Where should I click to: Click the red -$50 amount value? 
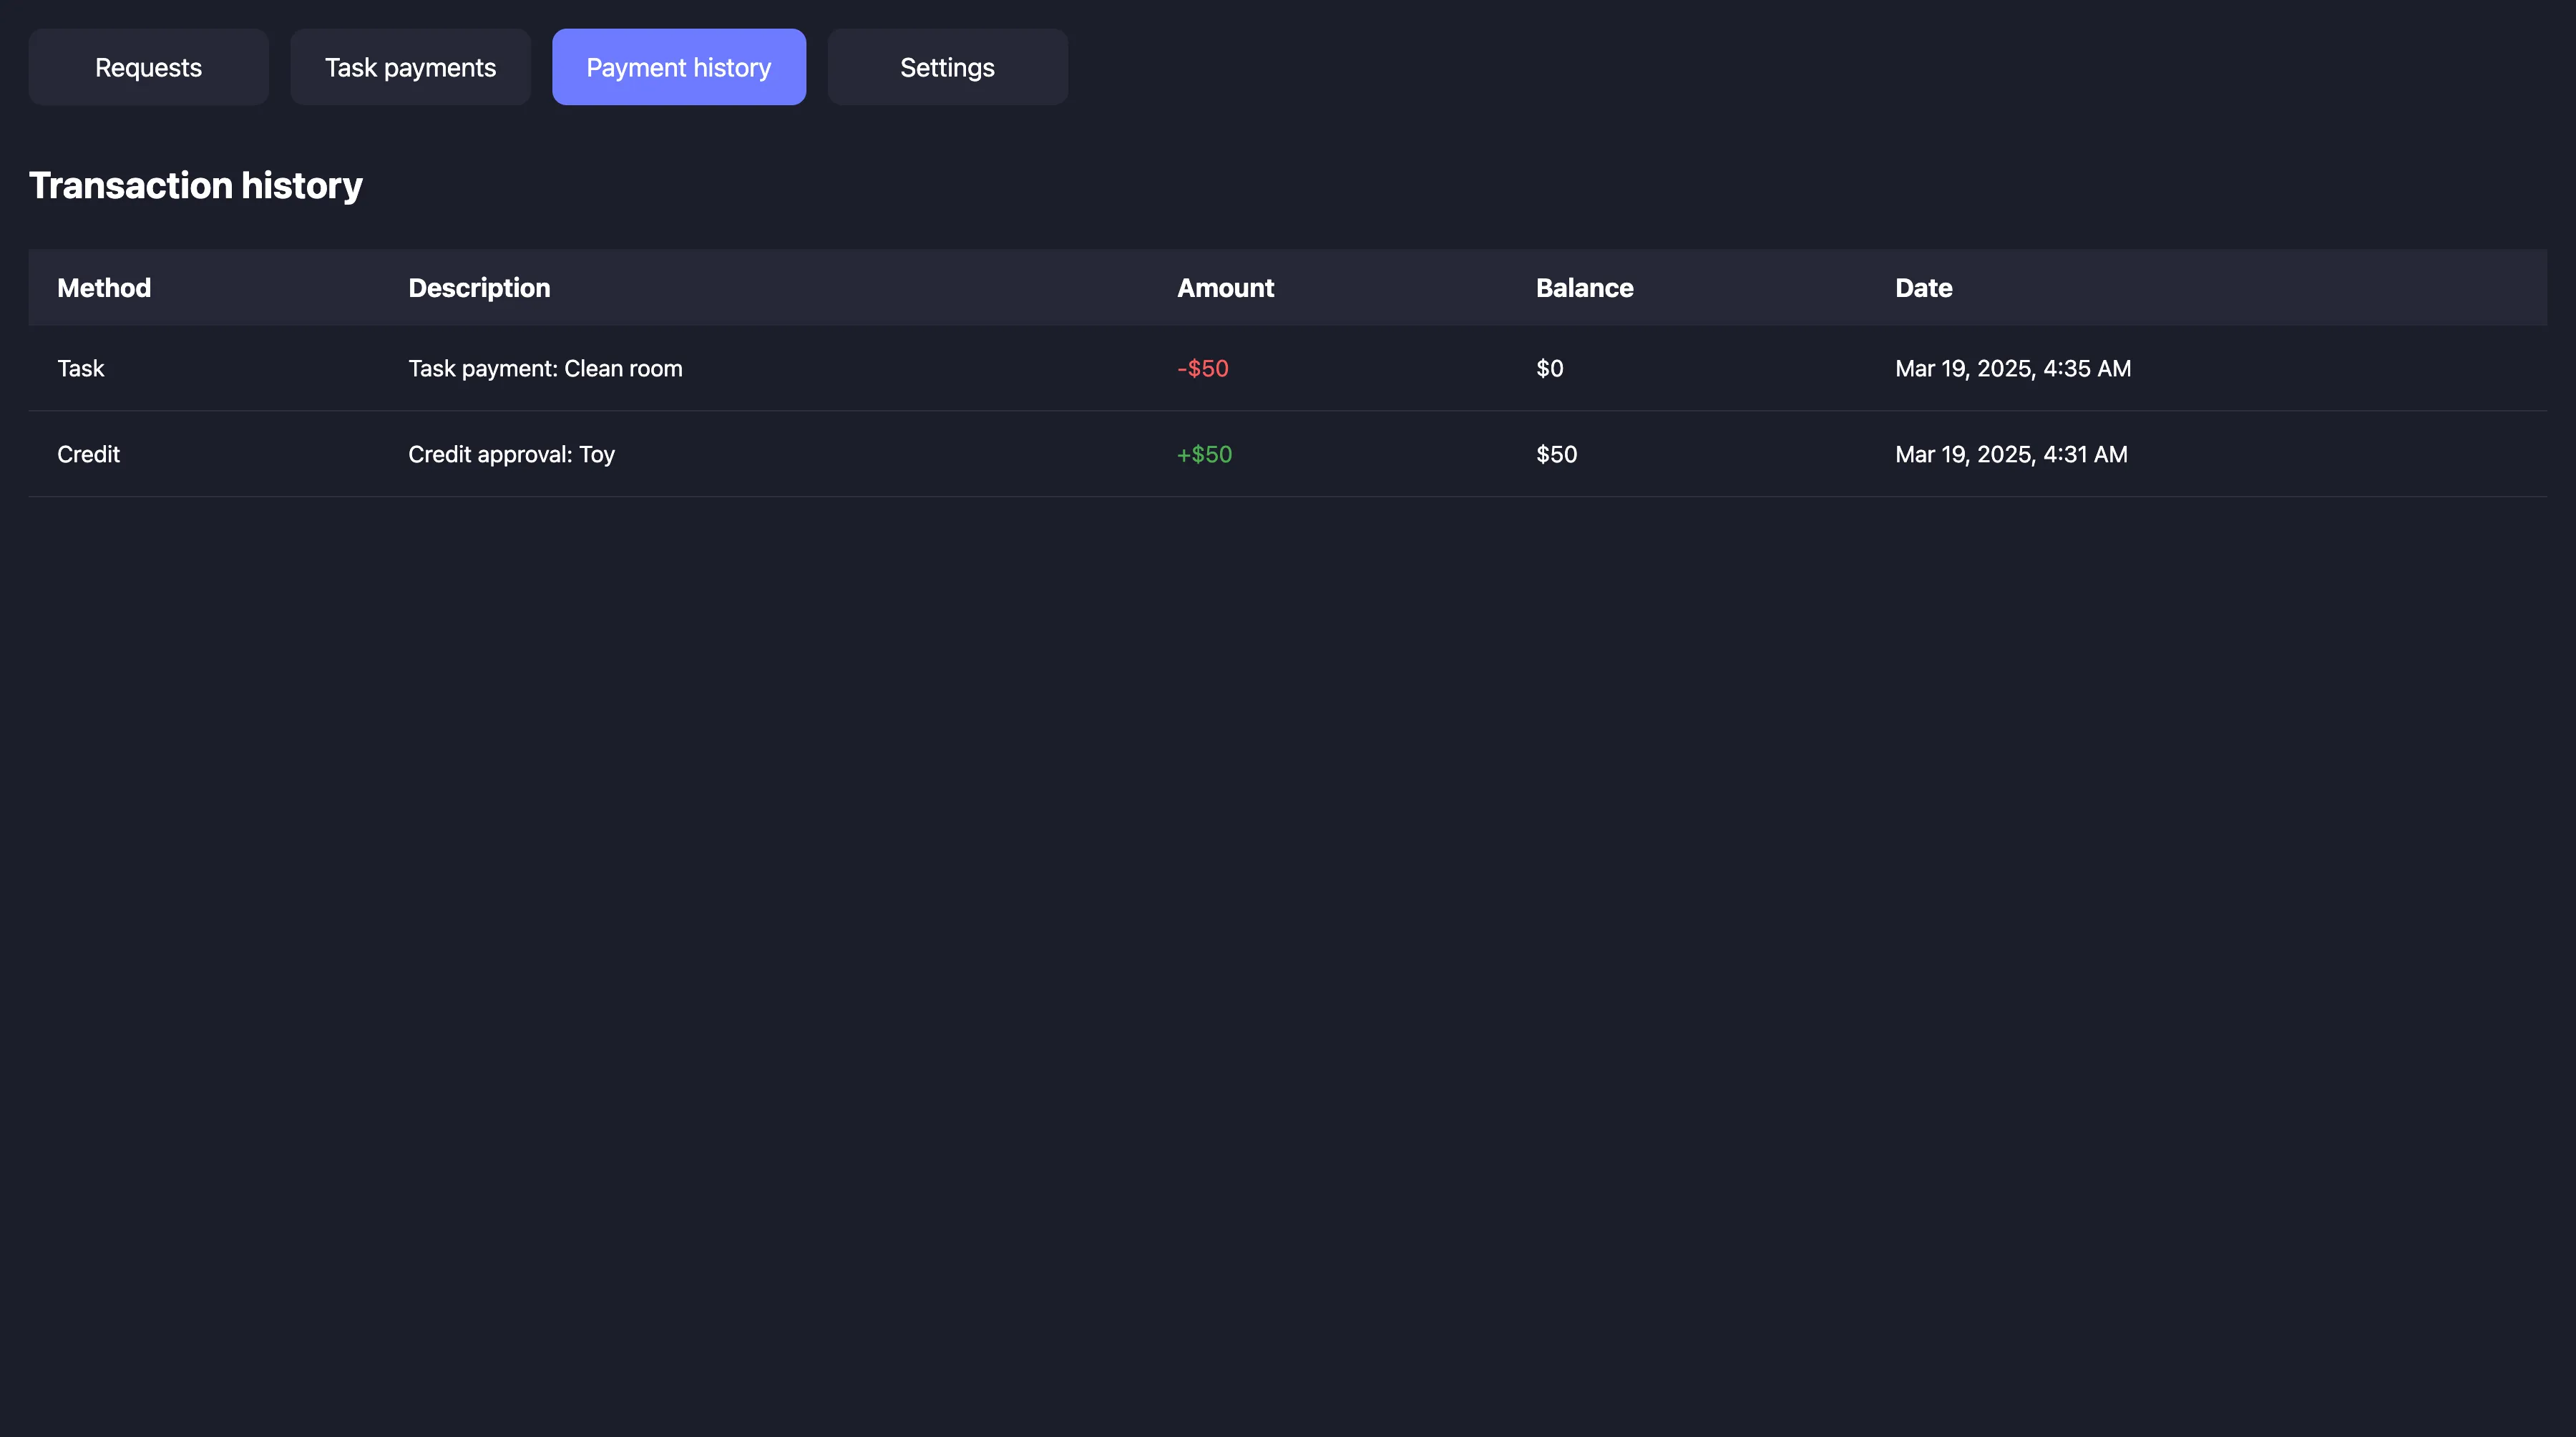[x=1202, y=368]
